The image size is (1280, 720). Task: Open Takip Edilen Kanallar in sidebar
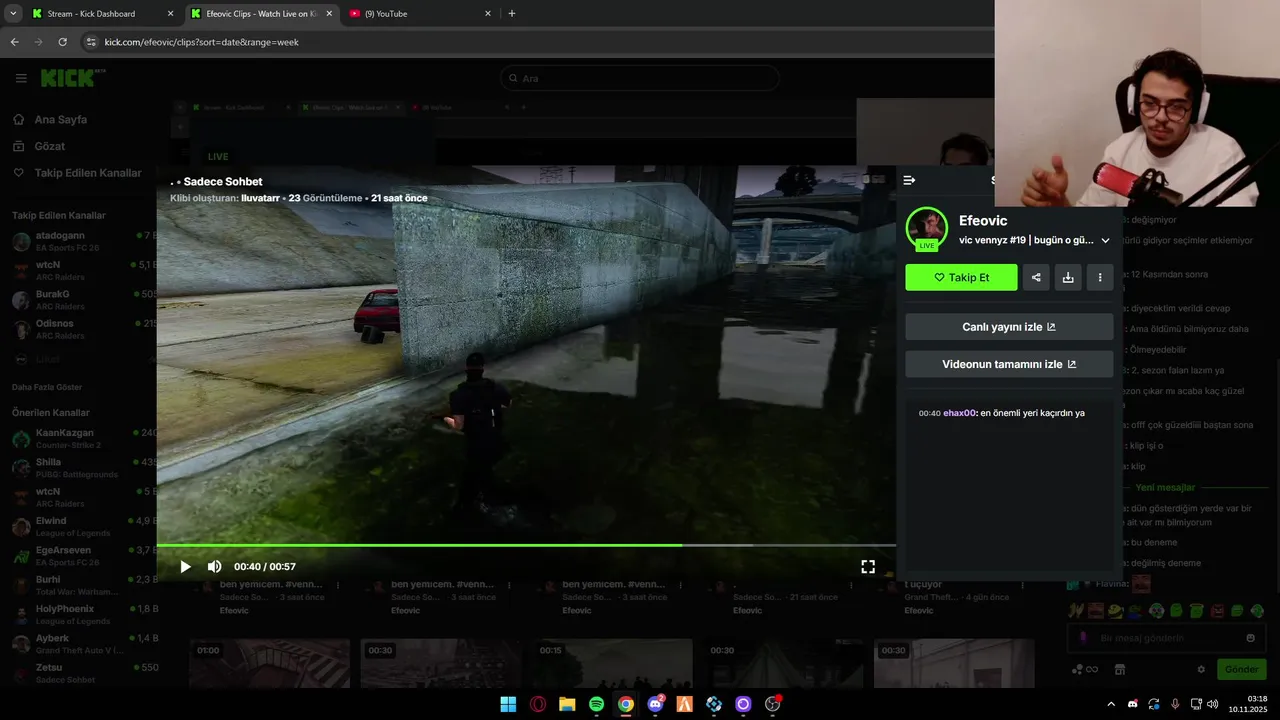tap(88, 173)
